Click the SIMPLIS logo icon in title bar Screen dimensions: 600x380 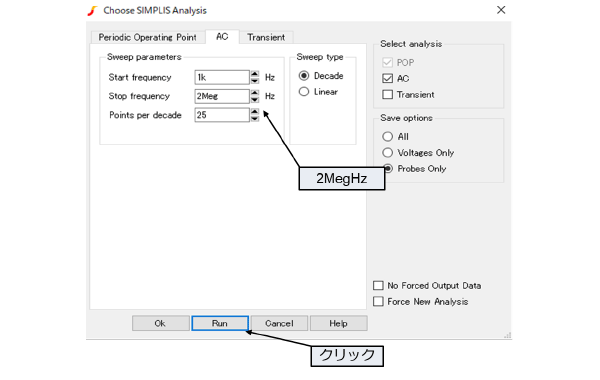click(x=92, y=11)
